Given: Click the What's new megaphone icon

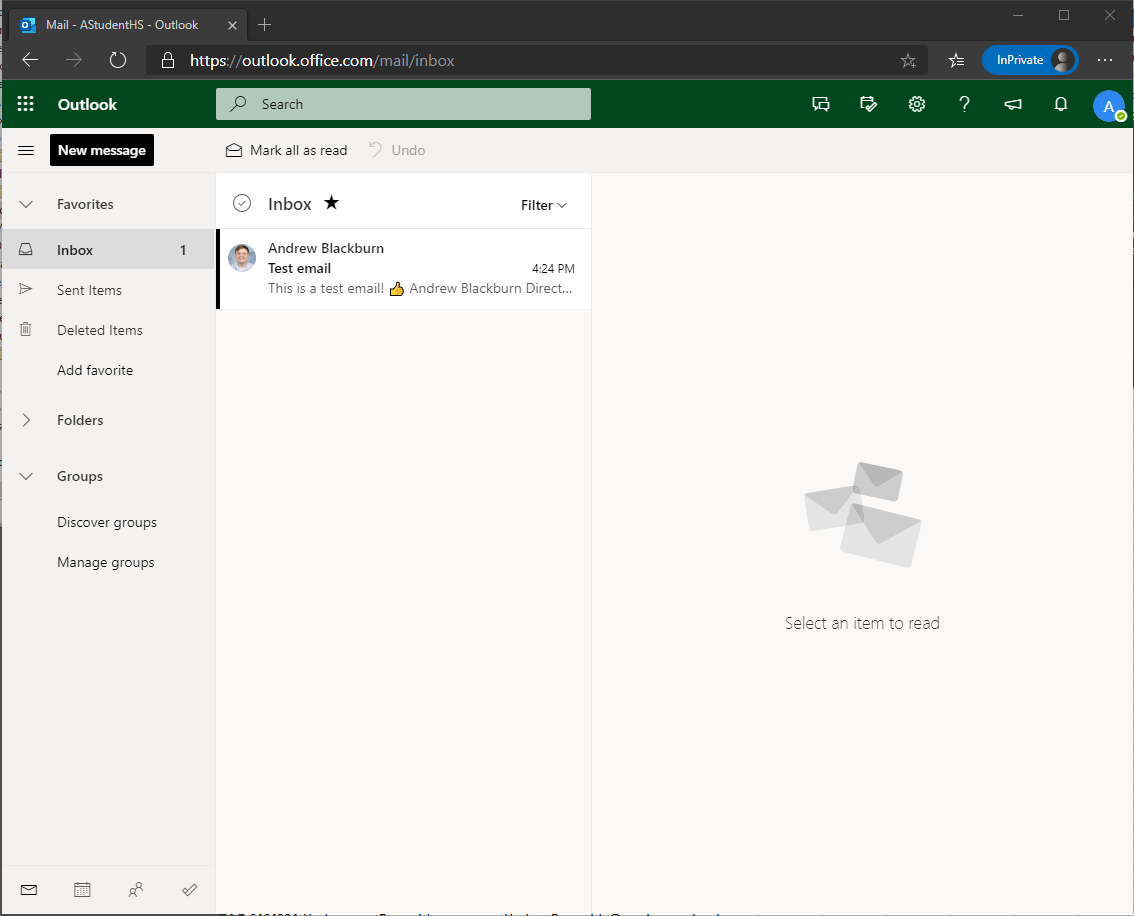Looking at the screenshot, I should coord(1012,104).
